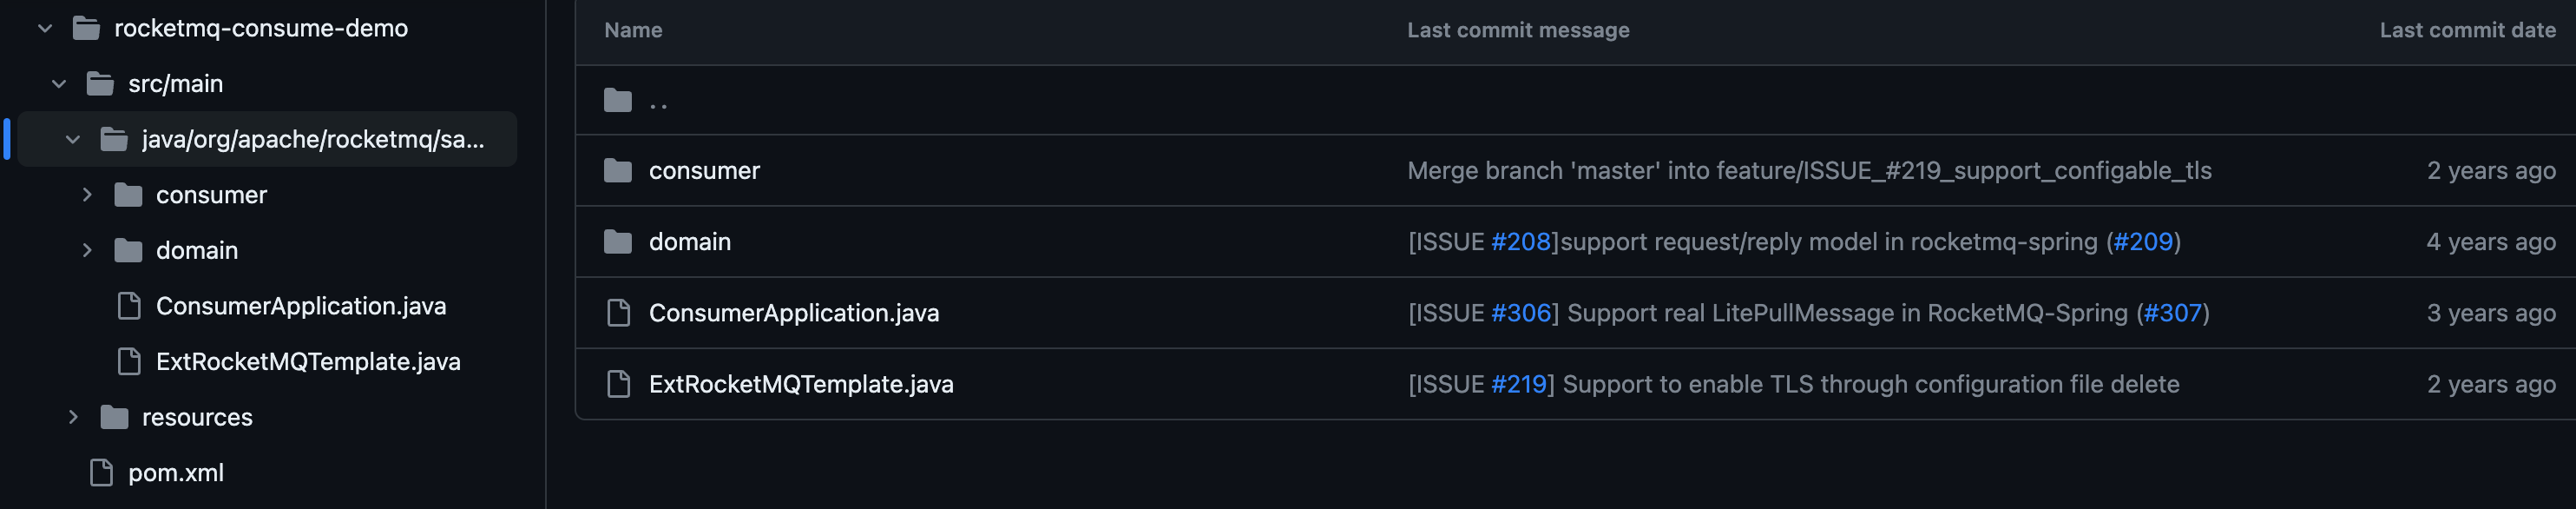This screenshot has height=509, width=2576.
Task: Click the pom.xml file icon in sidebar
Action: pos(101,472)
